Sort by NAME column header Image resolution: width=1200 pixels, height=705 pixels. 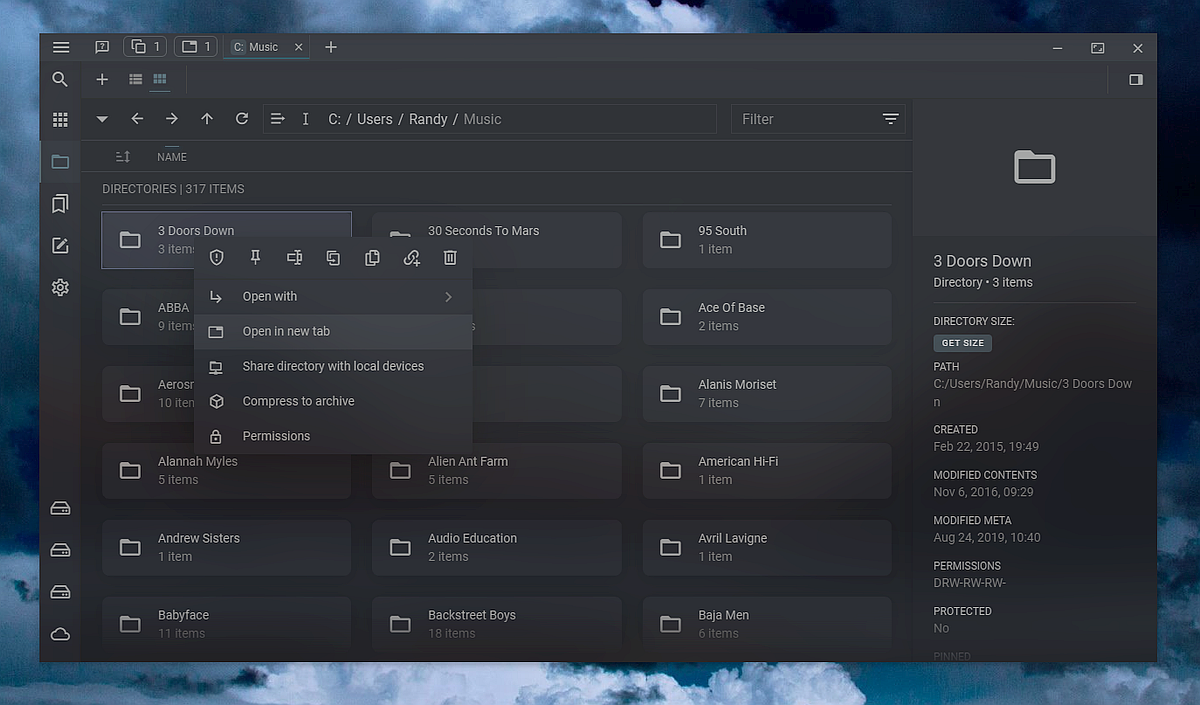pyautogui.click(x=172, y=157)
